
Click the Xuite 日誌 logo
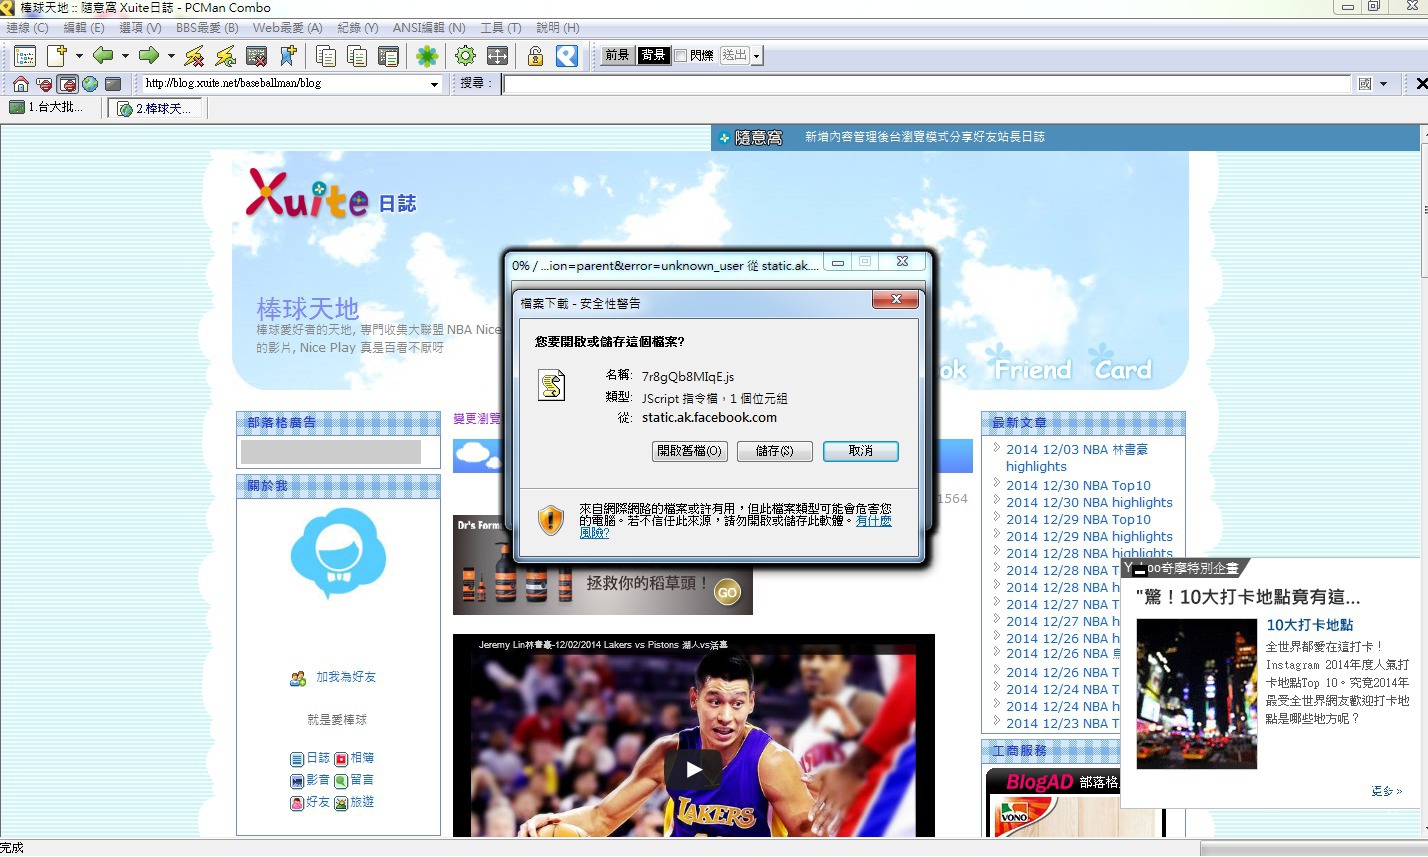(331, 195)
